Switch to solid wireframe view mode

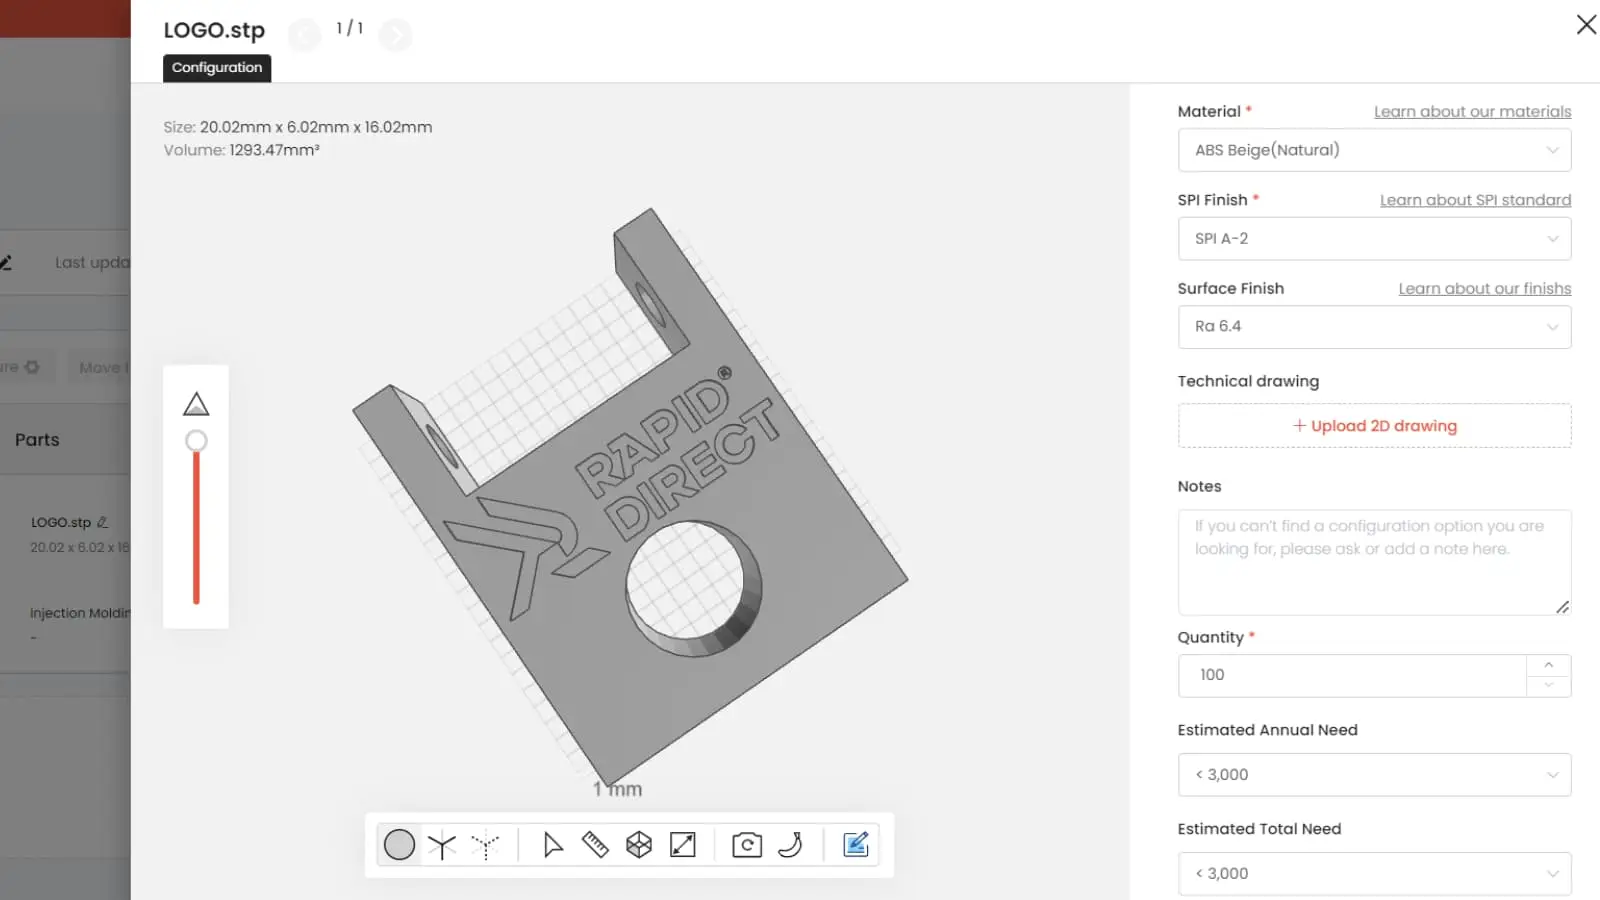click(442, 846)
